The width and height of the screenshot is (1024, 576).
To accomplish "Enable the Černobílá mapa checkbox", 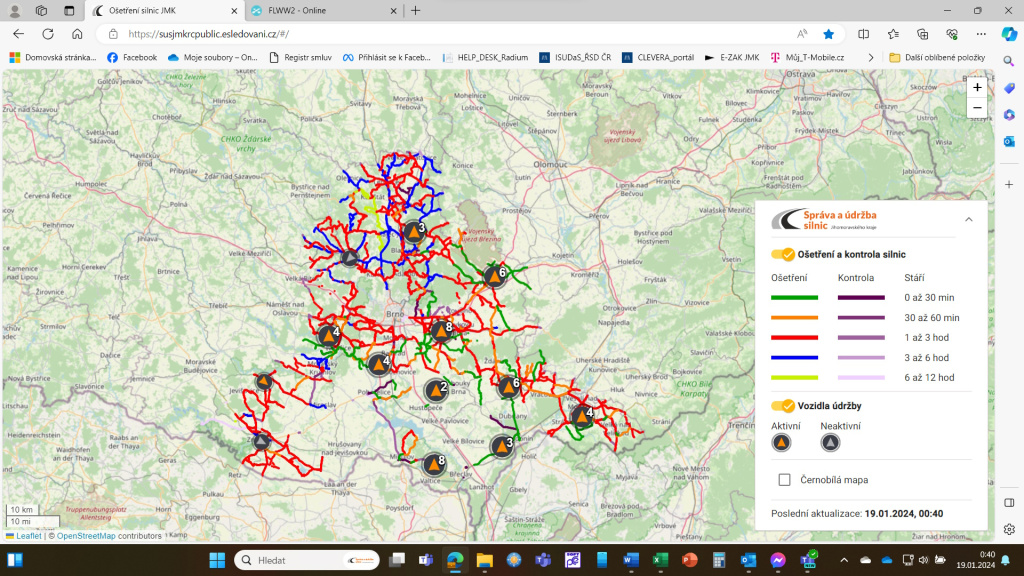I will coord(785,480).
